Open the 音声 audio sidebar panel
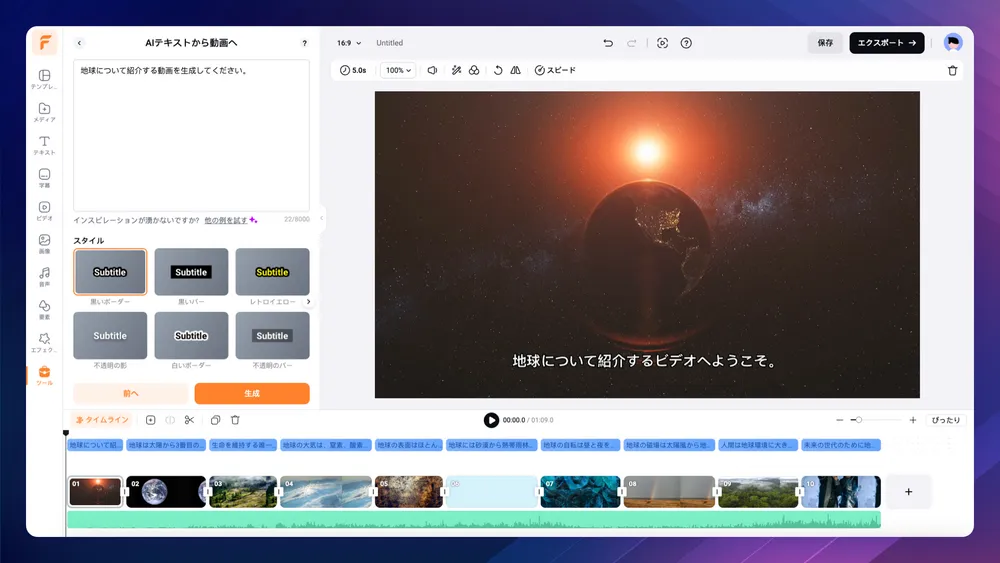The width and height of the screenshot is (1000, 563). (x=44, y=277)
